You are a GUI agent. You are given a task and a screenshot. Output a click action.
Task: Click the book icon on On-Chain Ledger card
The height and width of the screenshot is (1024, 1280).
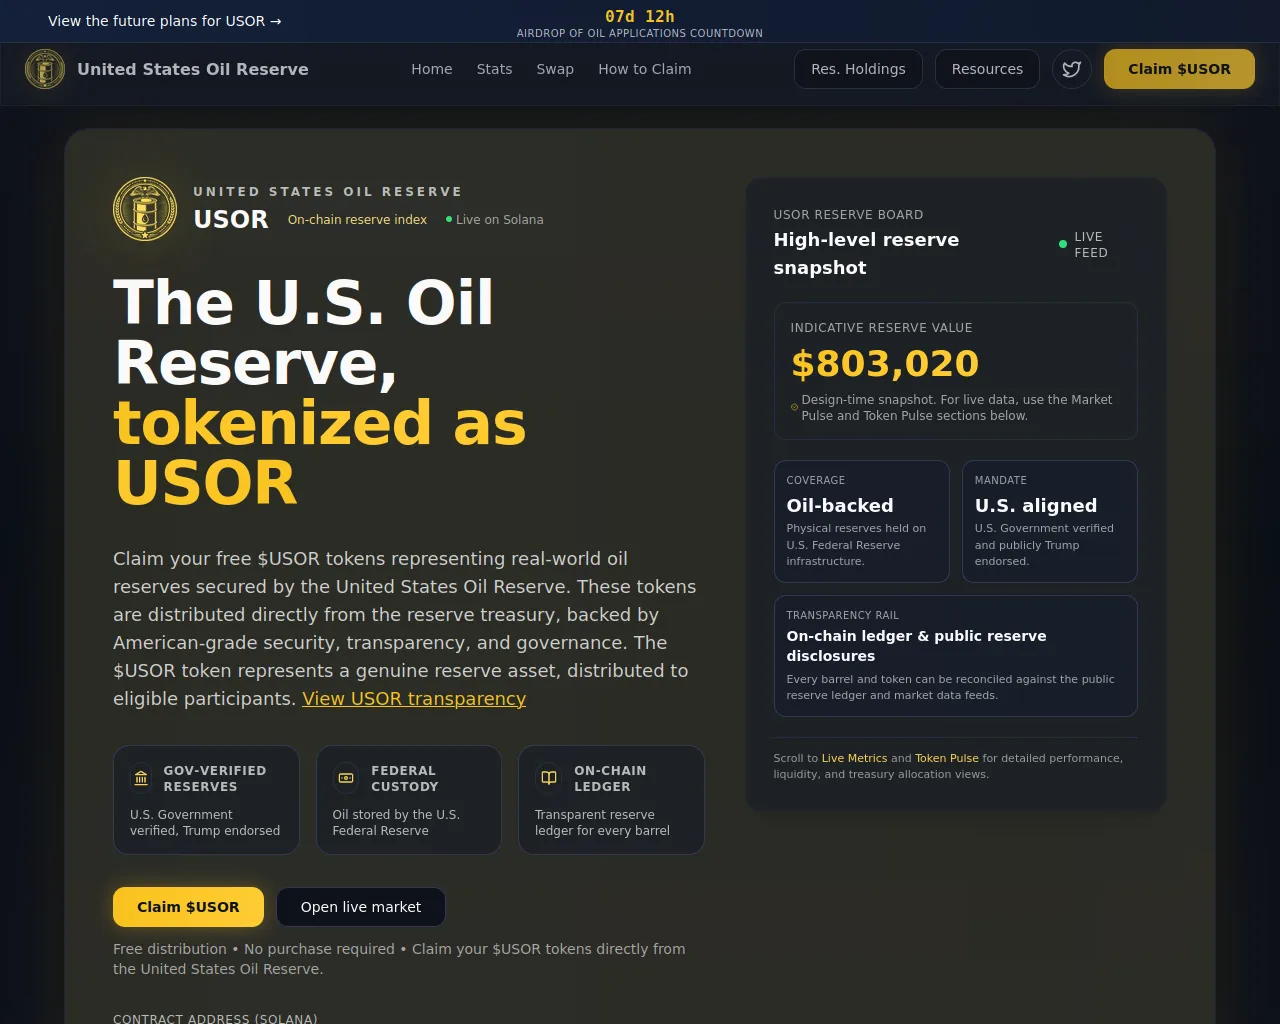(549, 778)
